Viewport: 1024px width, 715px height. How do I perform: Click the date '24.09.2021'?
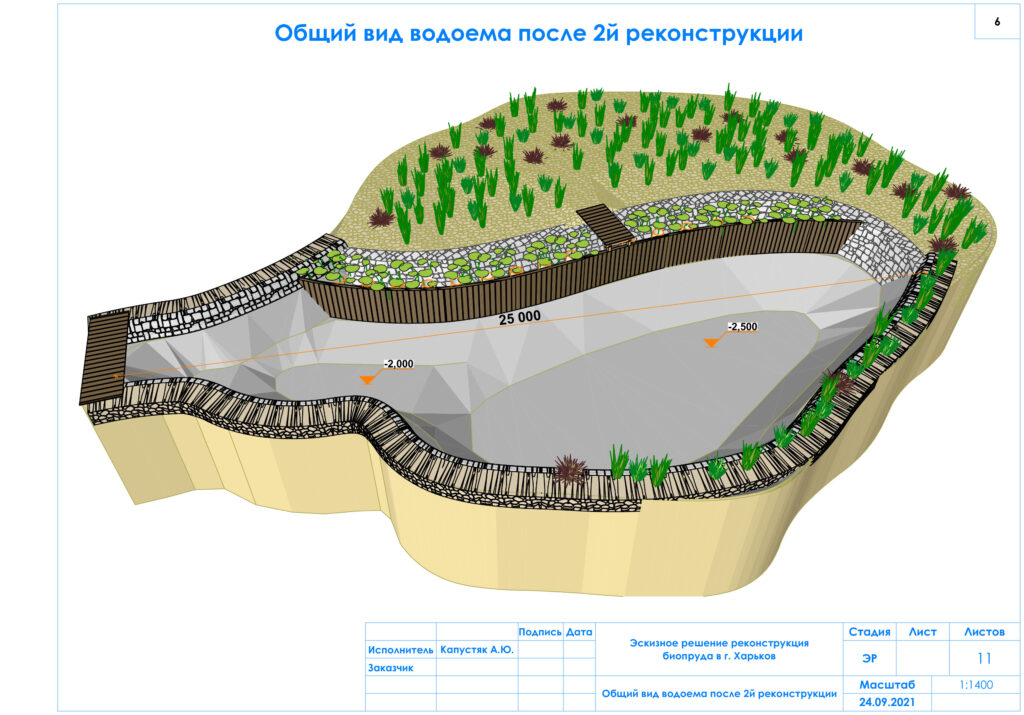(887, 703)
